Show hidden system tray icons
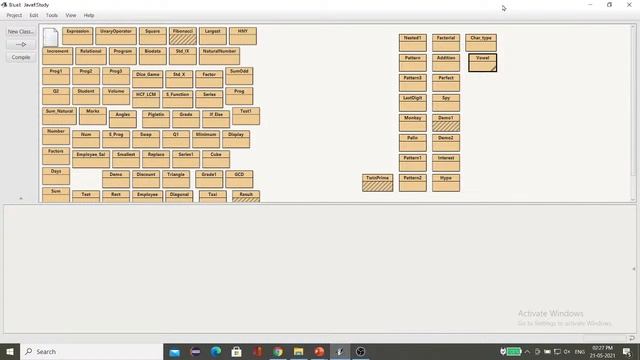640x360 pixels. (527, 351)
